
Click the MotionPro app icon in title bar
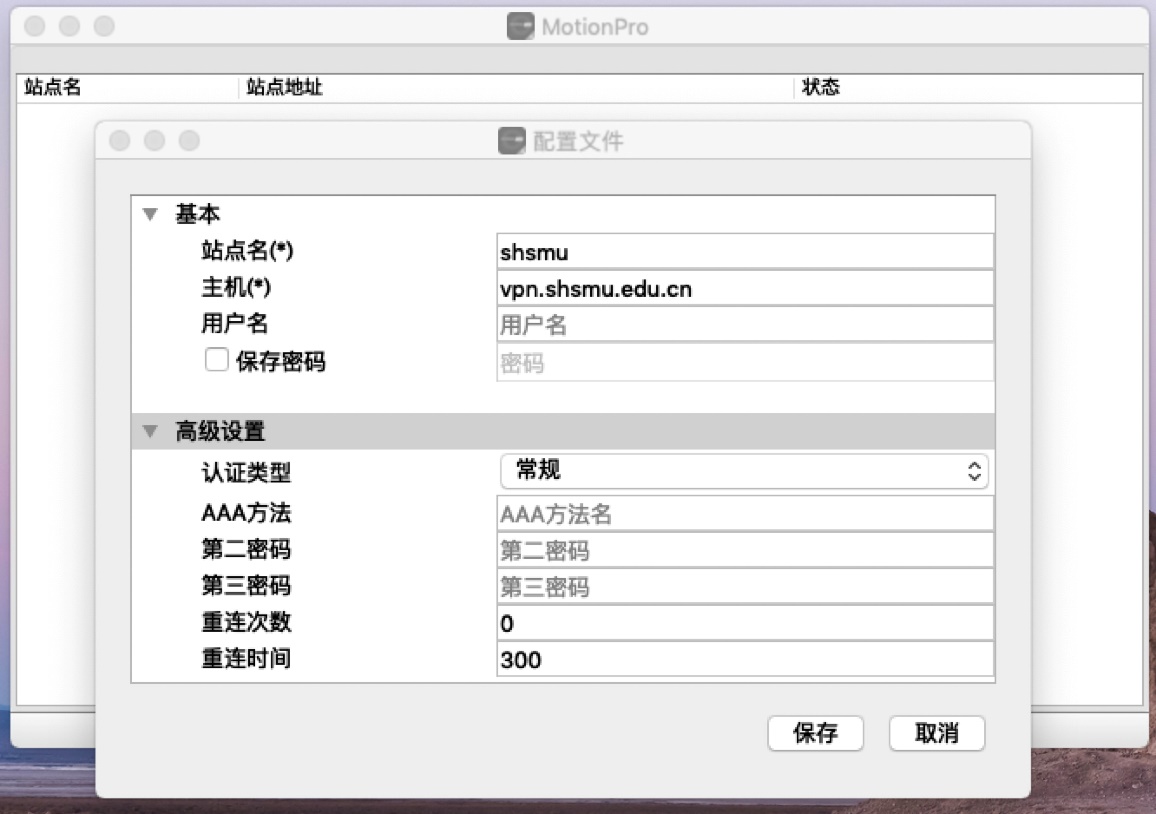coord(520,27)
